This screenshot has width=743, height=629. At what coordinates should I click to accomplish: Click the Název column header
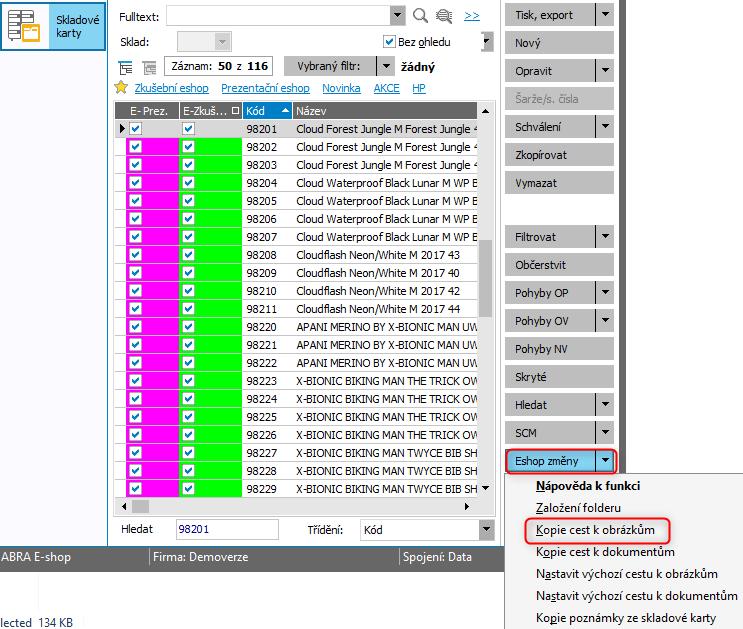tap(384, 110)
